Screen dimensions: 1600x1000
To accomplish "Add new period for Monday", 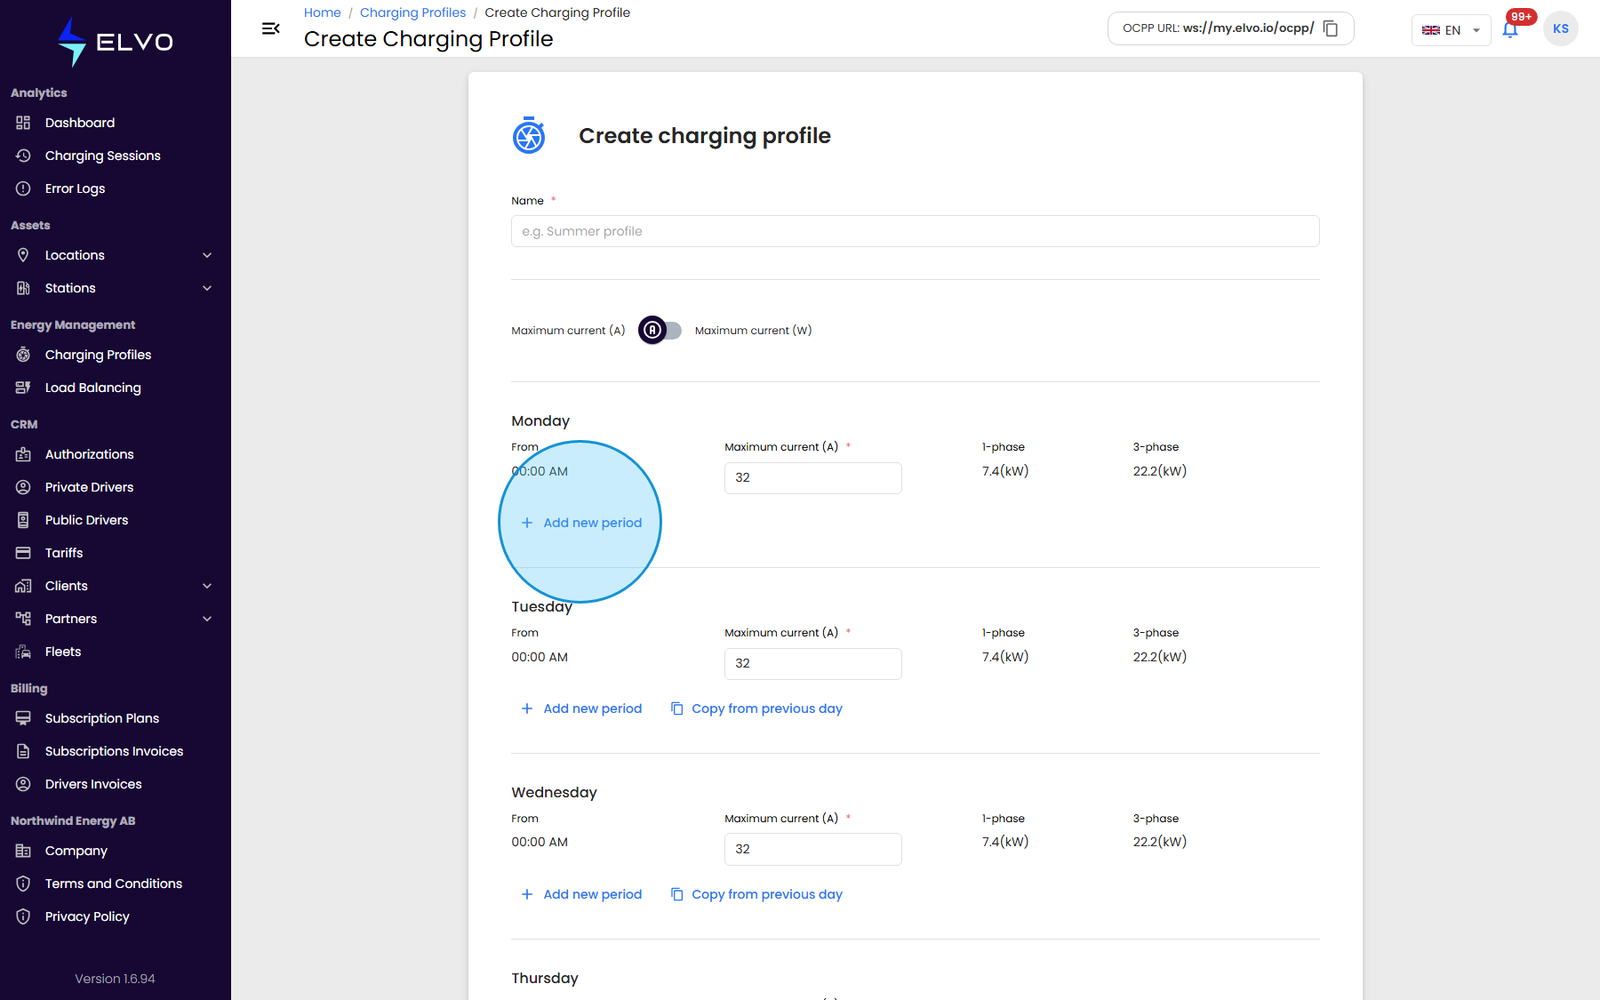I will [581, 523].
